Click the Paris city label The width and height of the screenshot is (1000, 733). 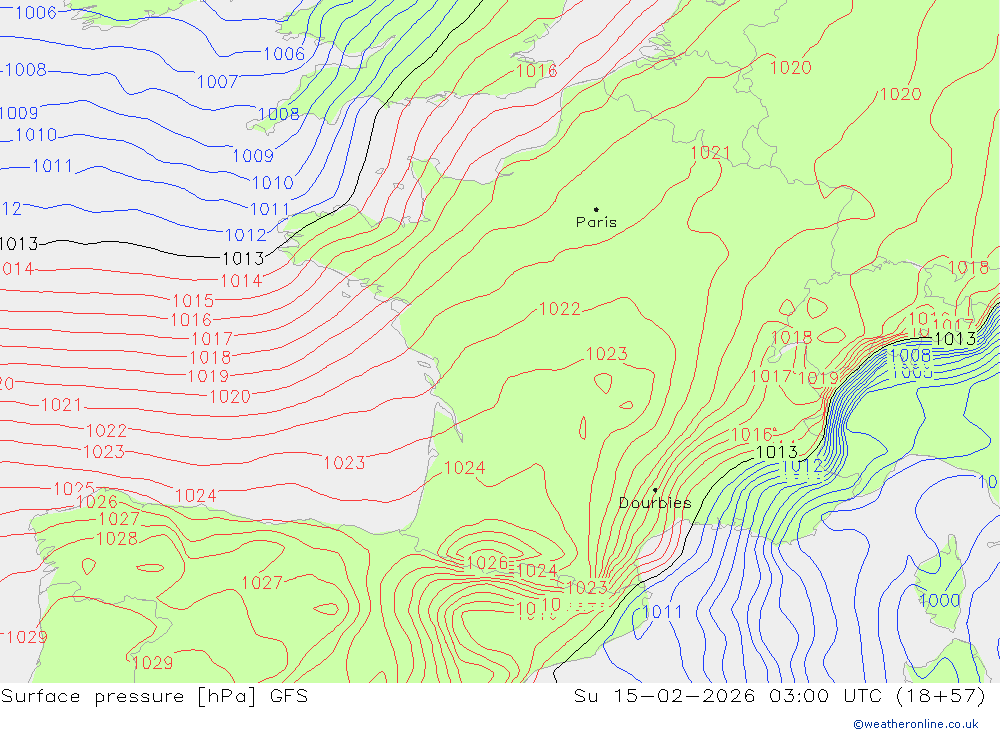(596, 222)
